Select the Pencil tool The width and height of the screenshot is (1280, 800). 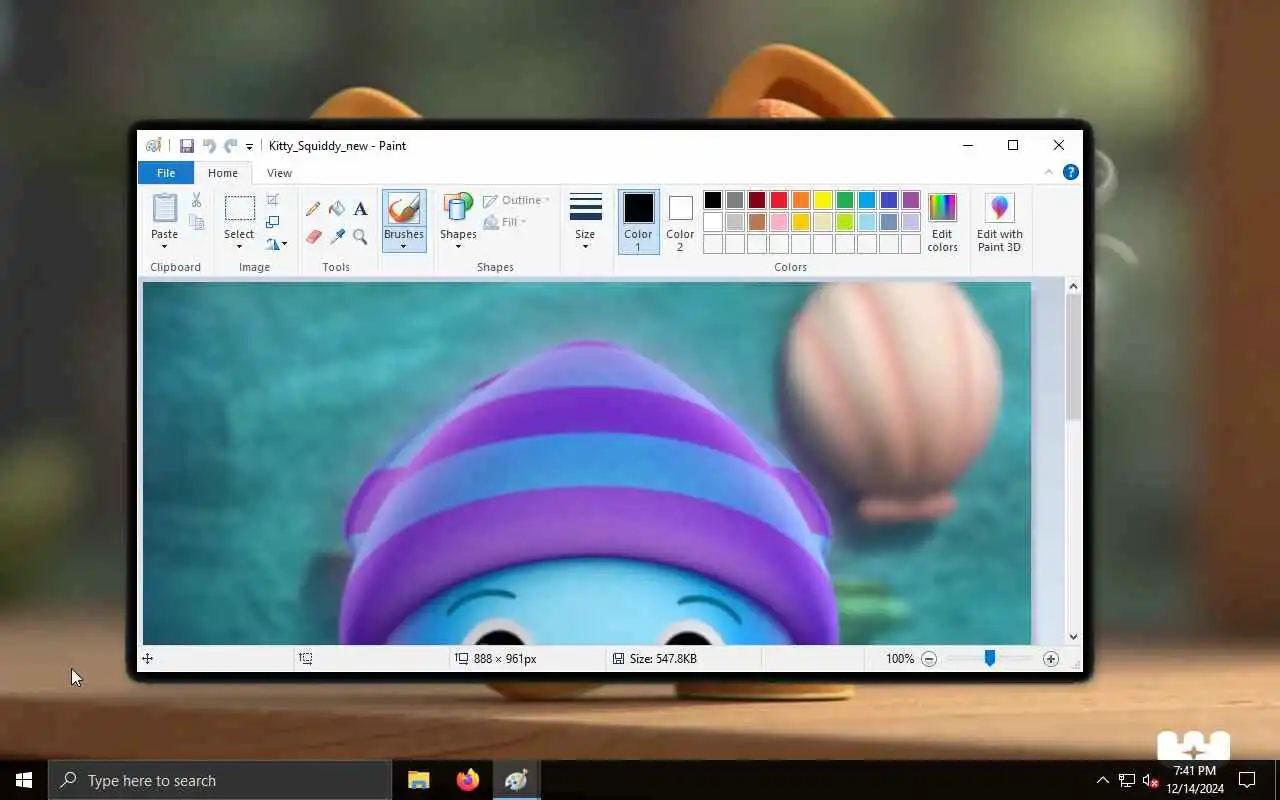[x=313, y=209]
